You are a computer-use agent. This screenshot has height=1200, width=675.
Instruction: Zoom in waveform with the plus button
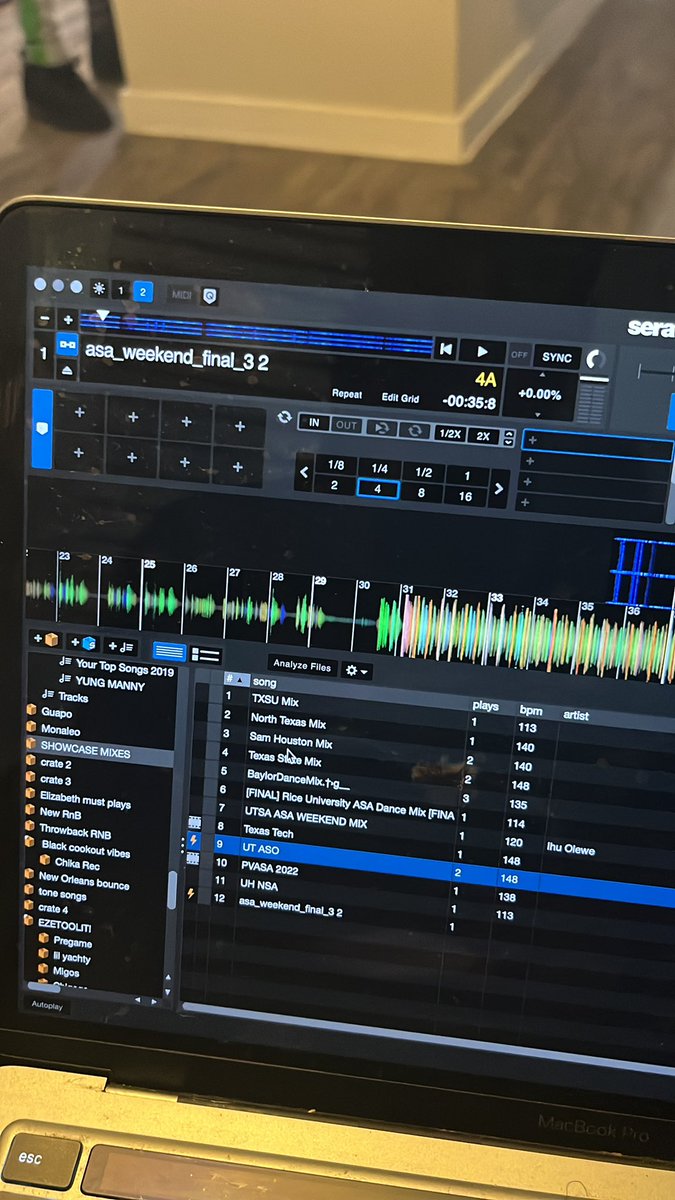(x=67, y=321)
